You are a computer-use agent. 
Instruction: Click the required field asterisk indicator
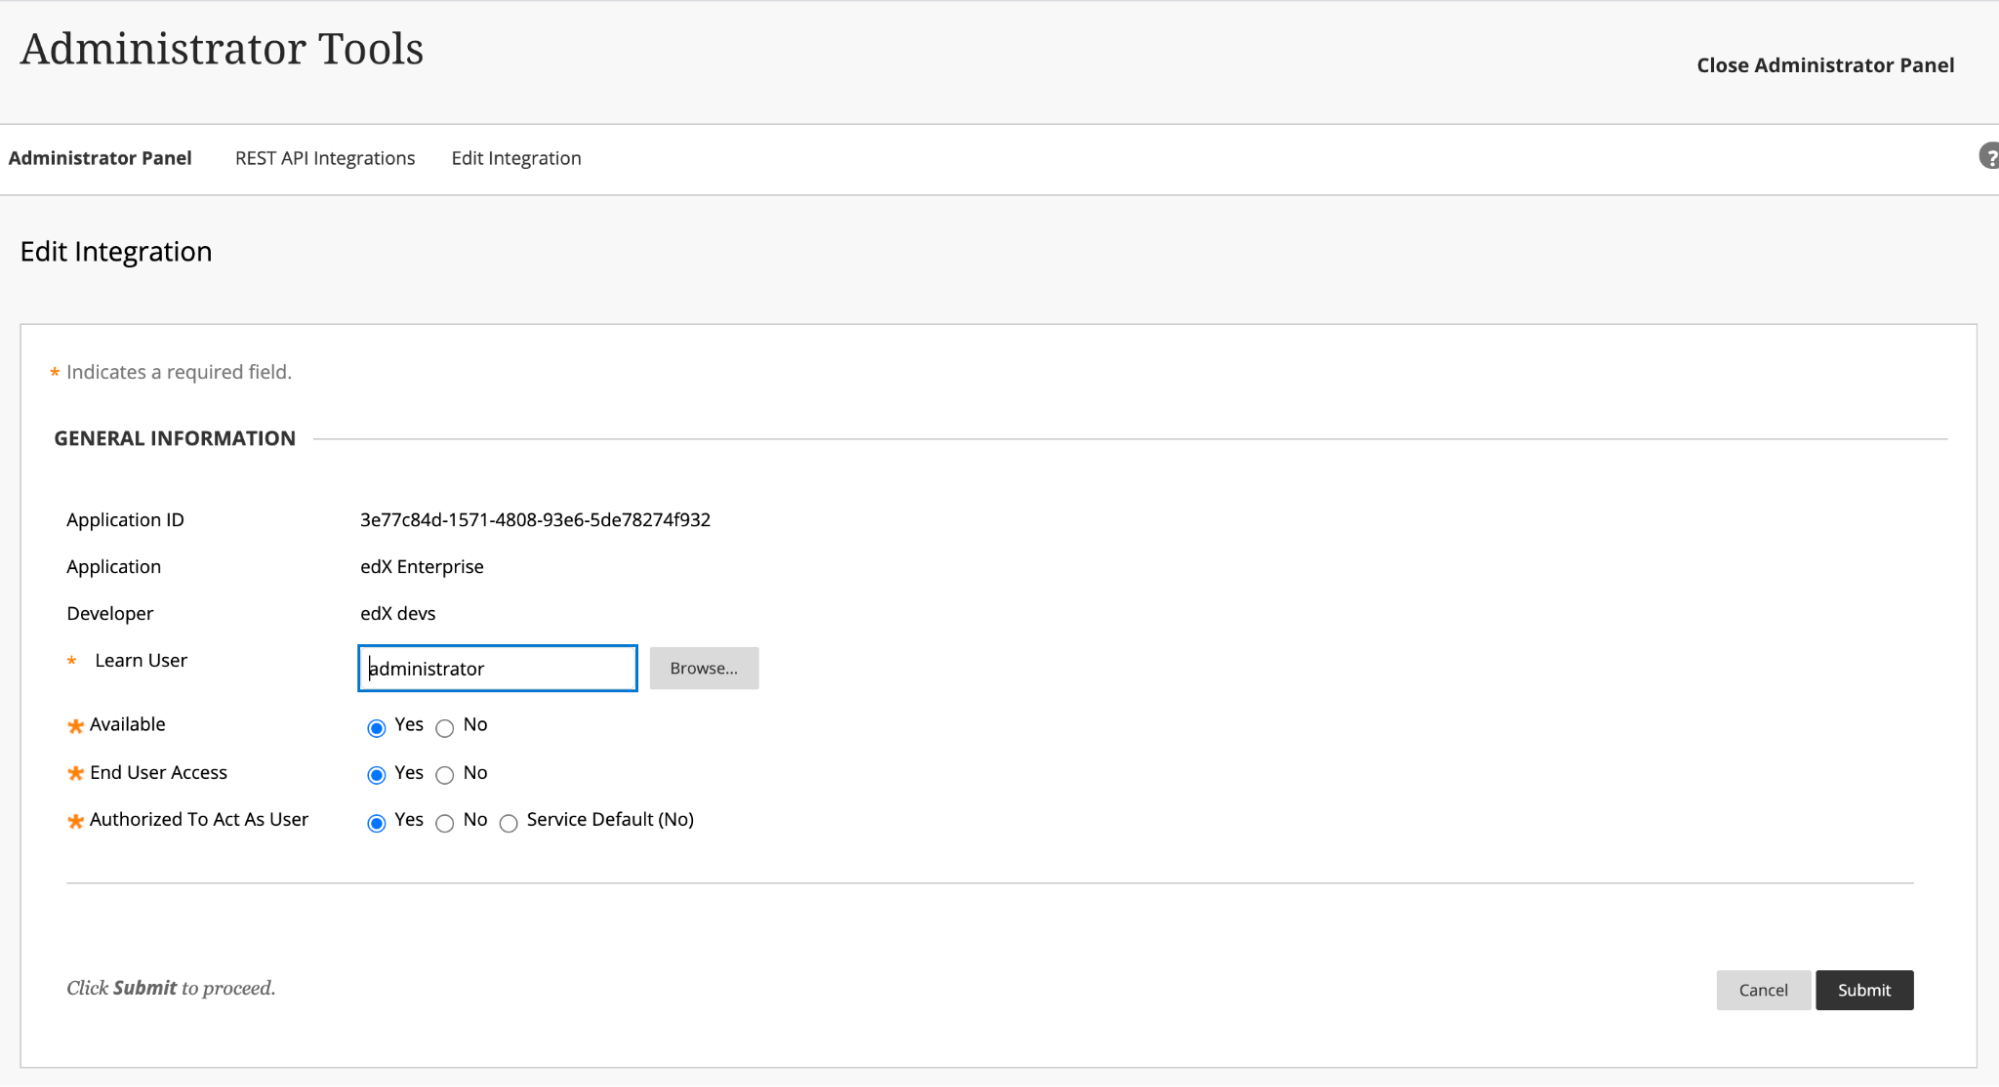[53, 371]
